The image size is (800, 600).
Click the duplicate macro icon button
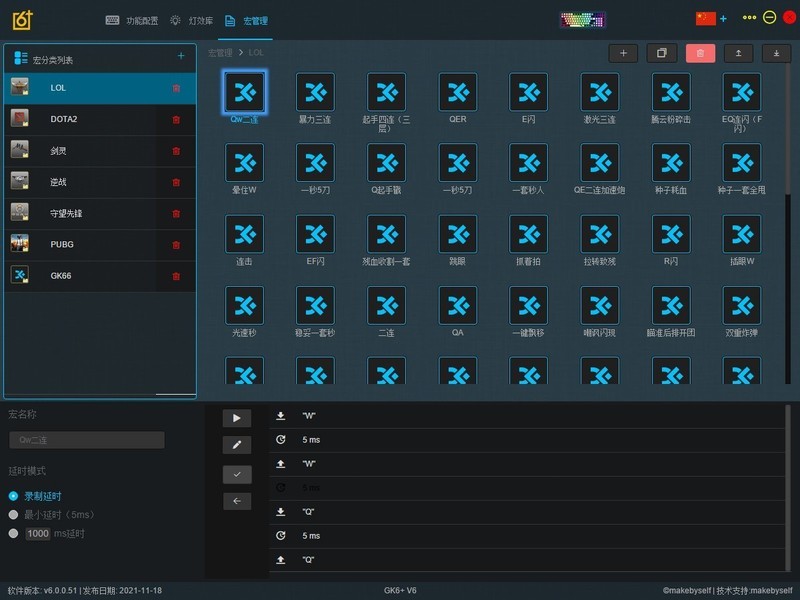coord(661,53)
